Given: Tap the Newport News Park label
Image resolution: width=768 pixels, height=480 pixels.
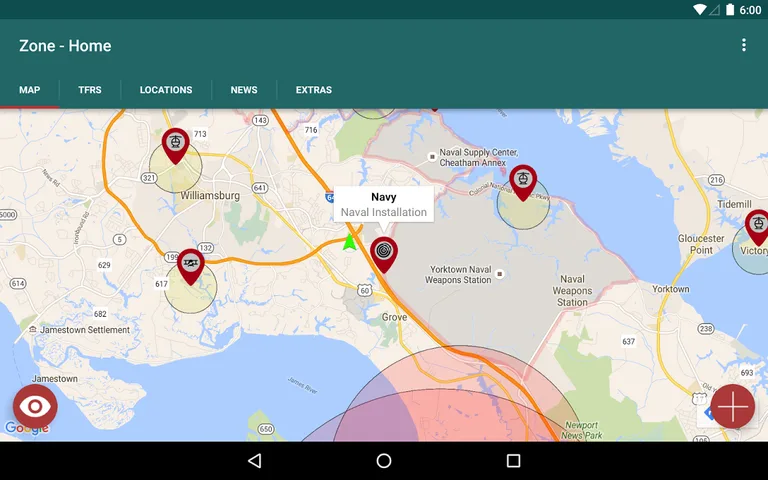Looking at the screenshot, I should [582, 430].
